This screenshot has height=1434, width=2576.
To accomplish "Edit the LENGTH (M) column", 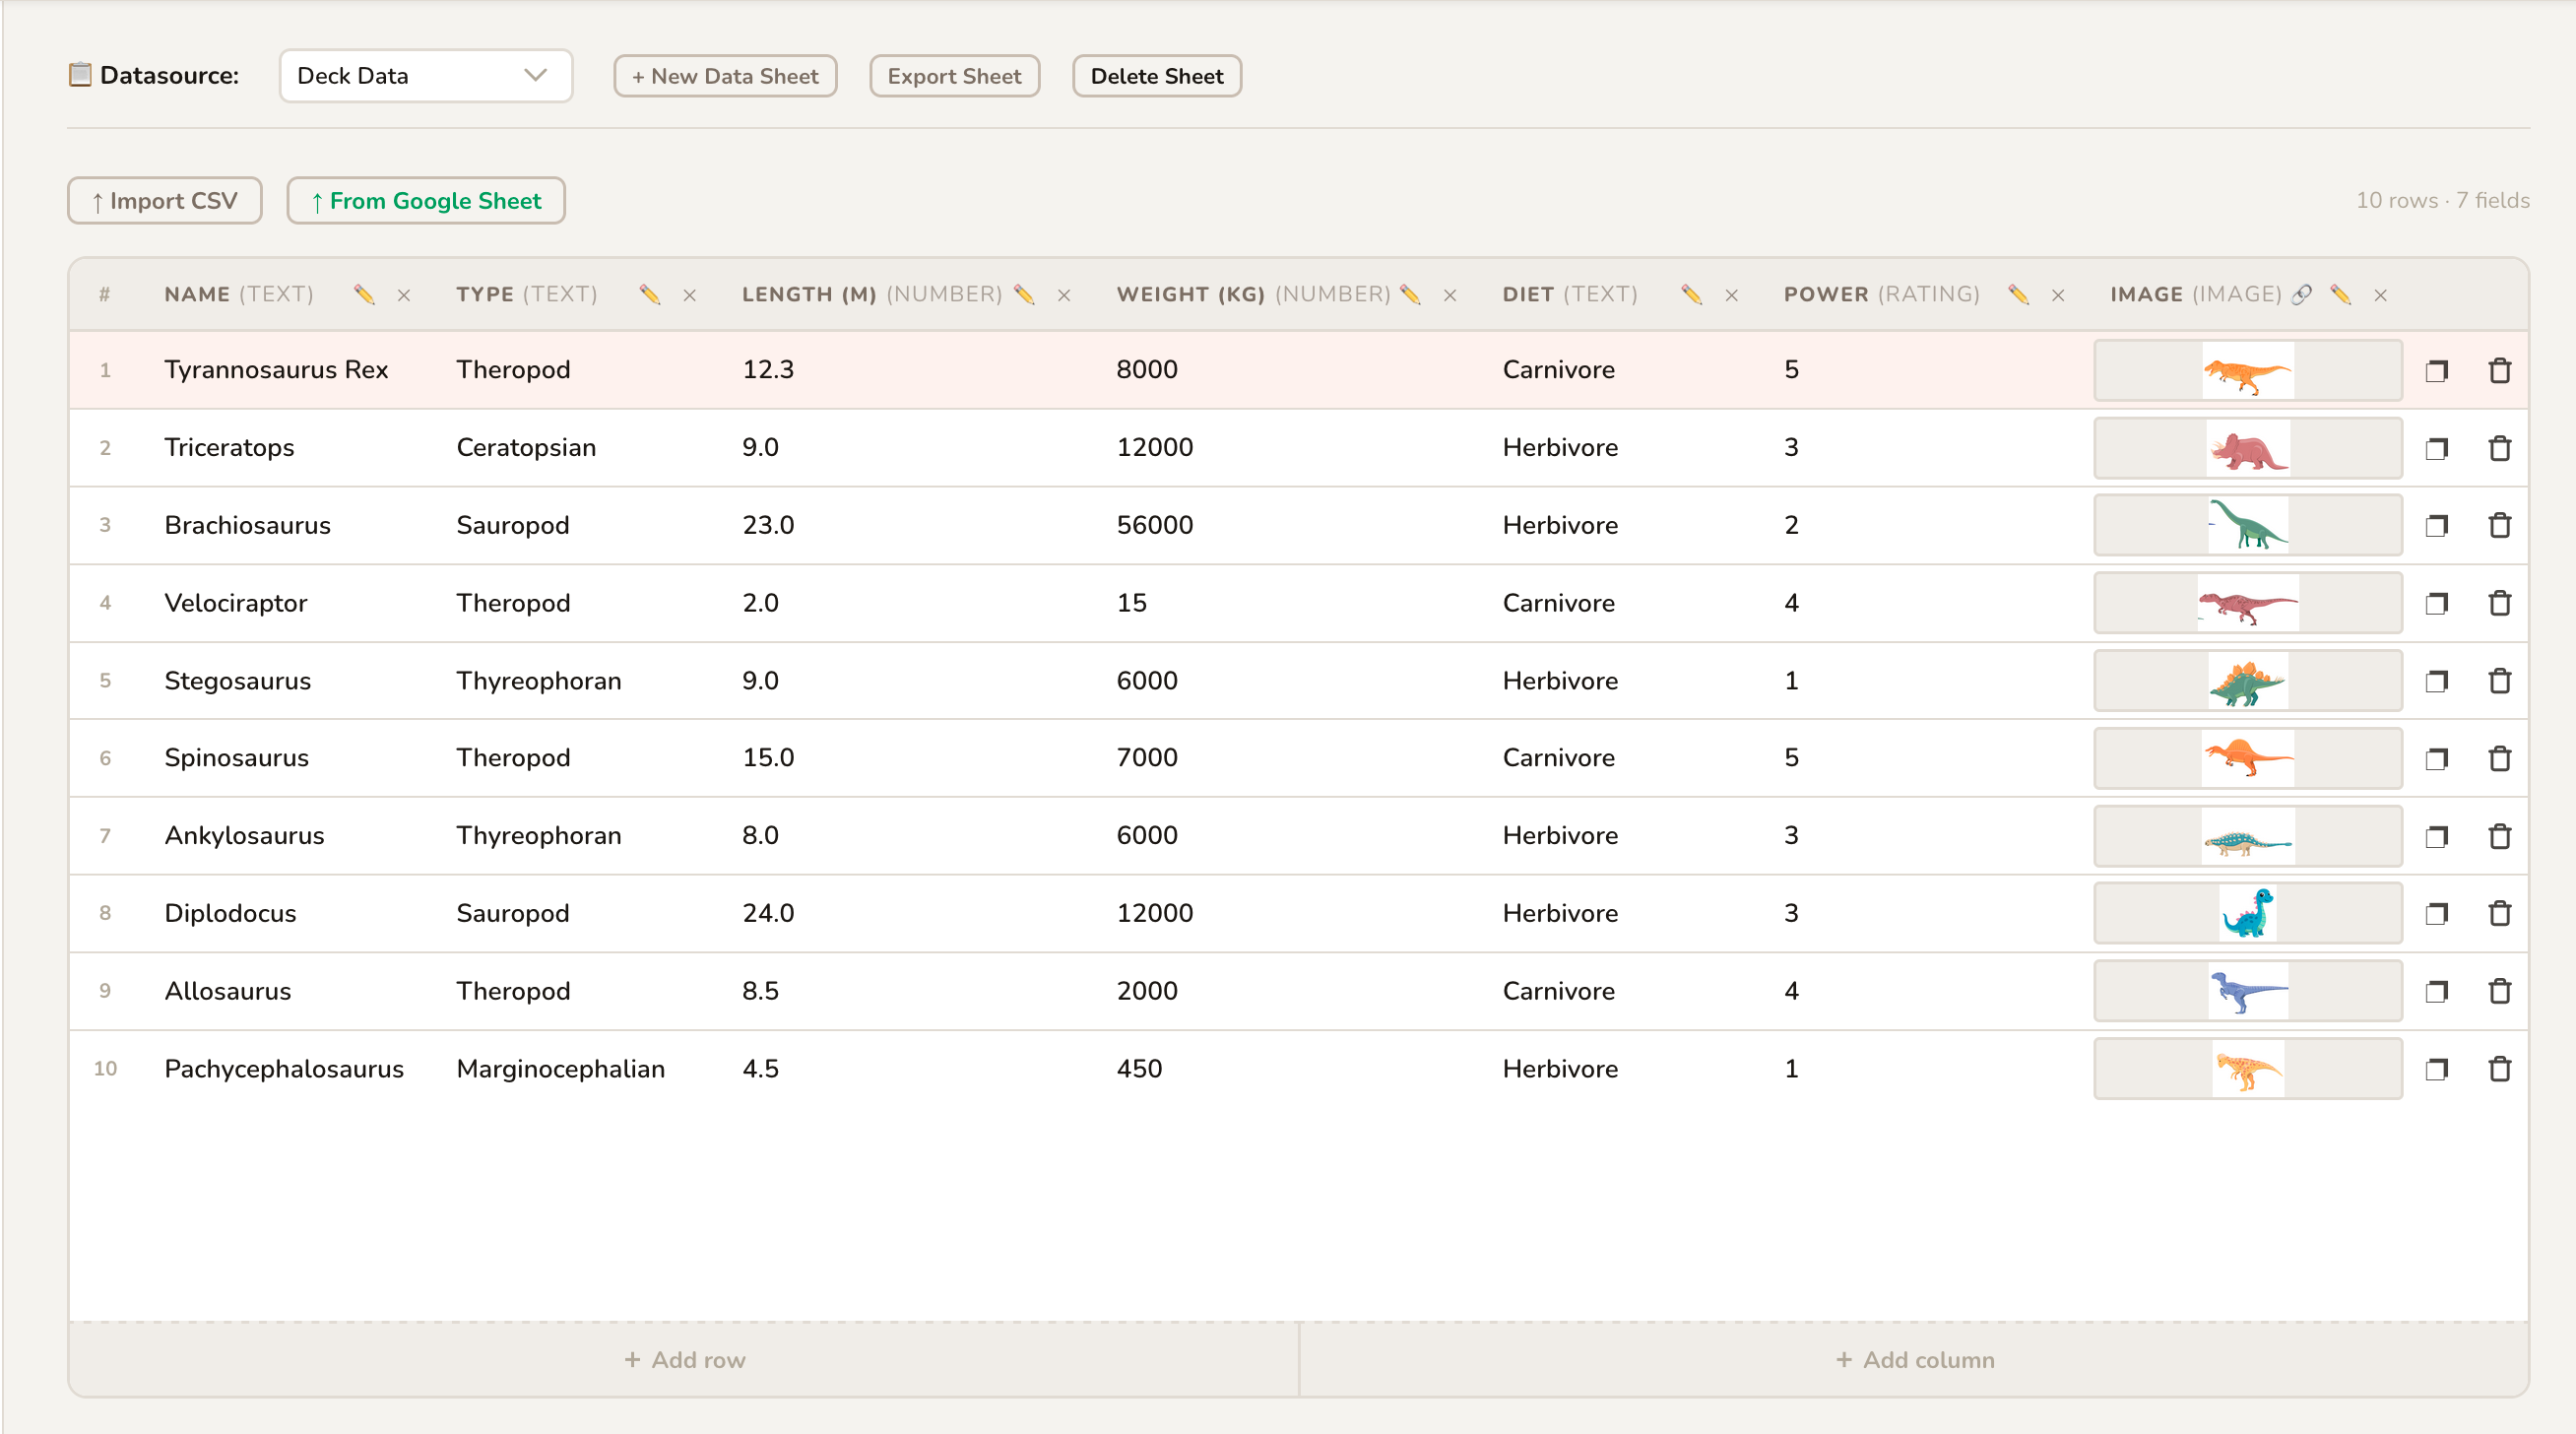I will click(x=1024, y=294).
